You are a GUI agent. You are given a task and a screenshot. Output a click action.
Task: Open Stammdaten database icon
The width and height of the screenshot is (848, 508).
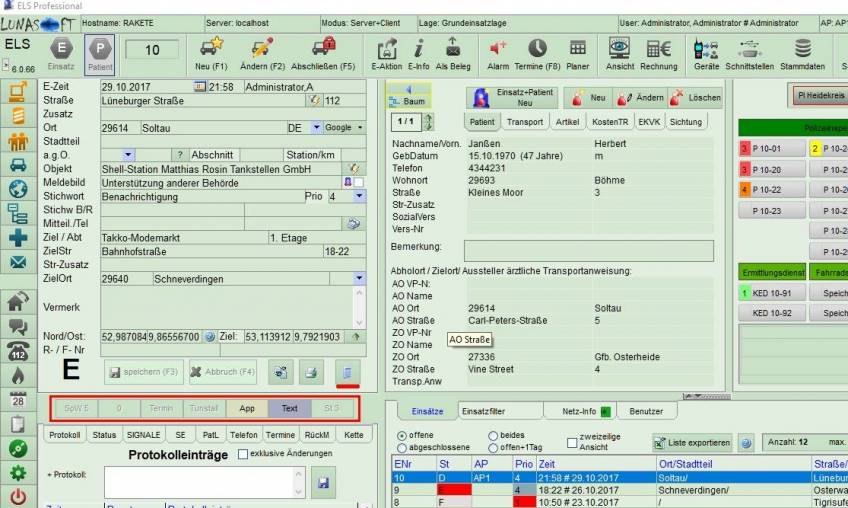802,49
